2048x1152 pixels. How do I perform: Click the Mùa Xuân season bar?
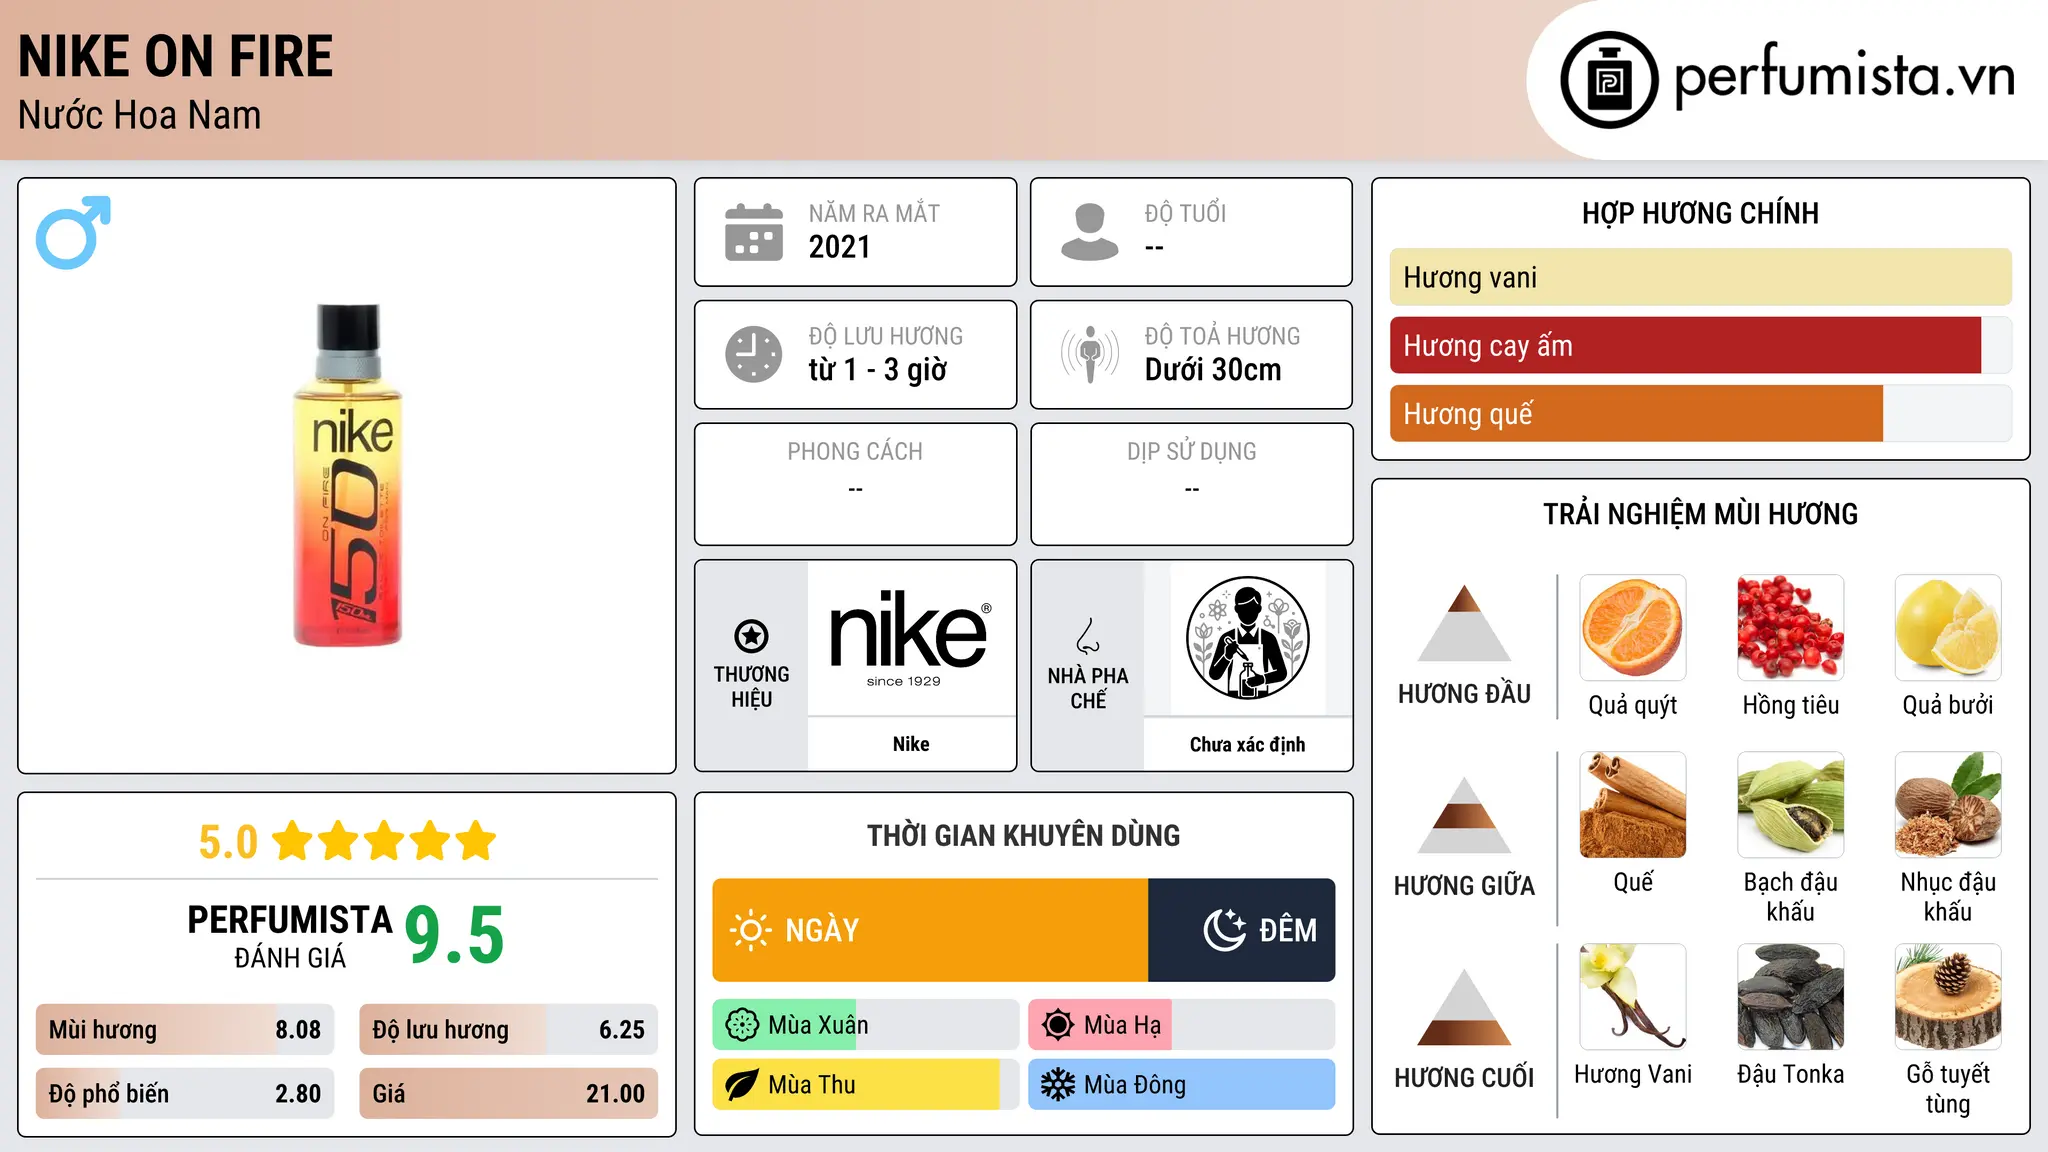point(866,1025)
